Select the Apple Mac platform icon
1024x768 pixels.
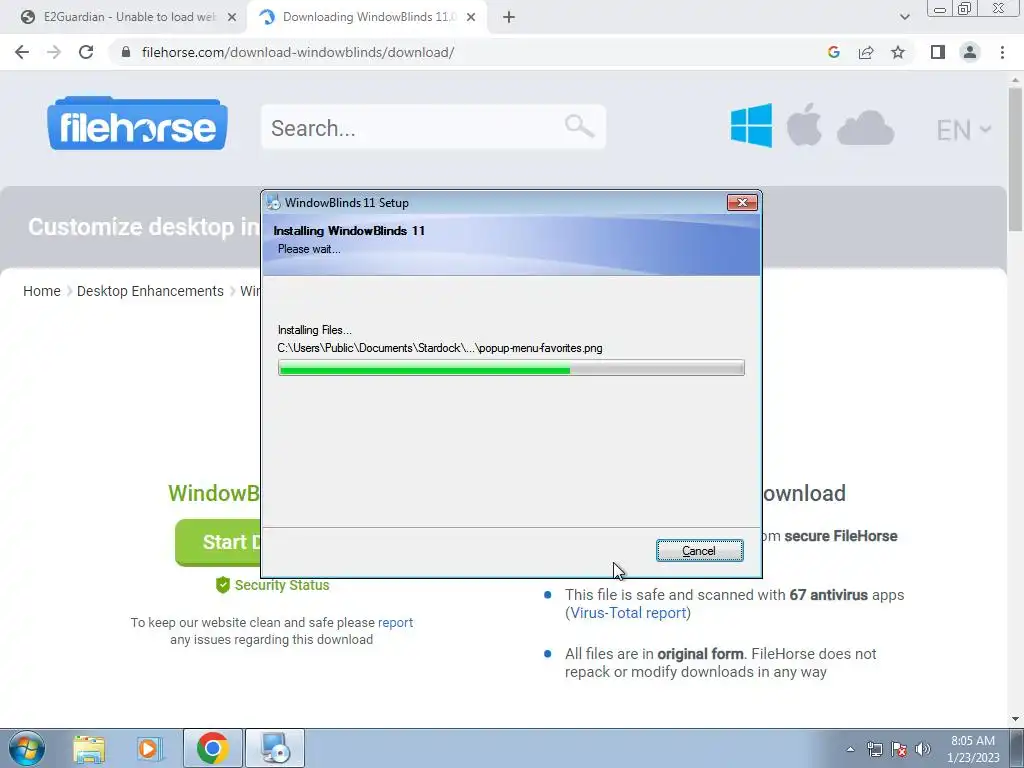click(x=804, y=124)
